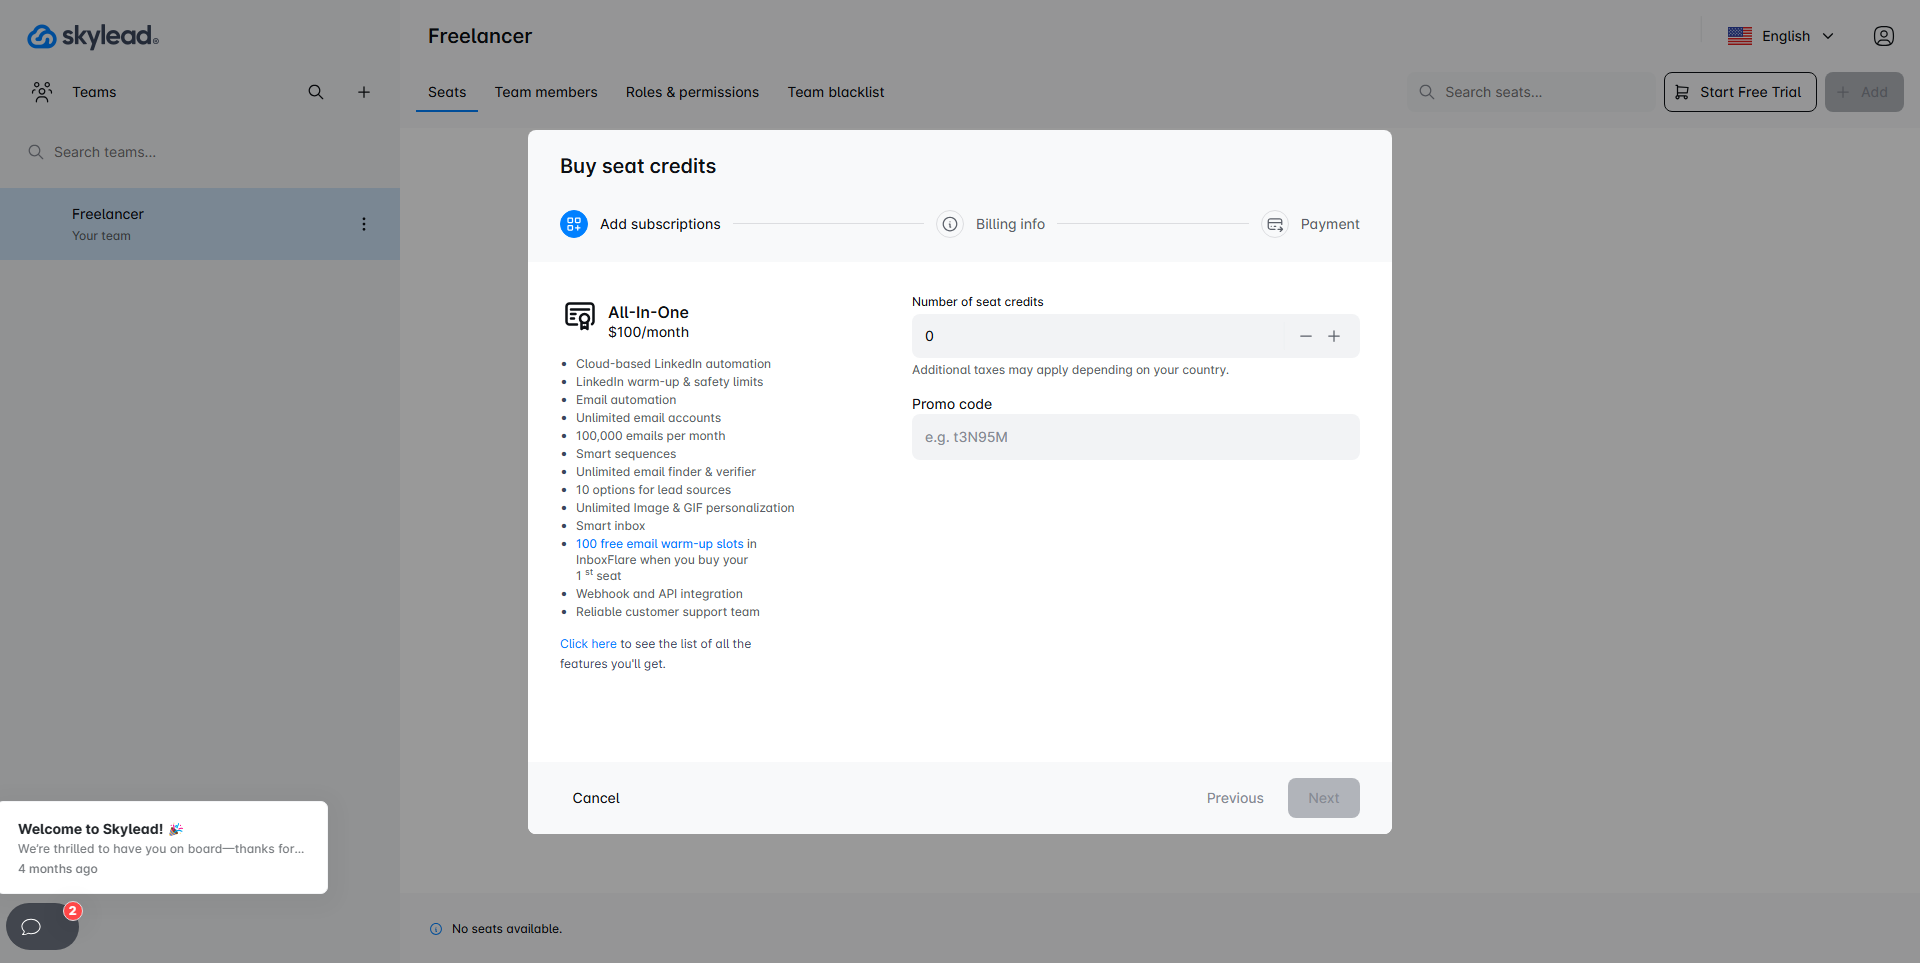Open Roles & permissions tab
Image resolution: width=1920 pixels, height=963 pixels.
[692, 92]
